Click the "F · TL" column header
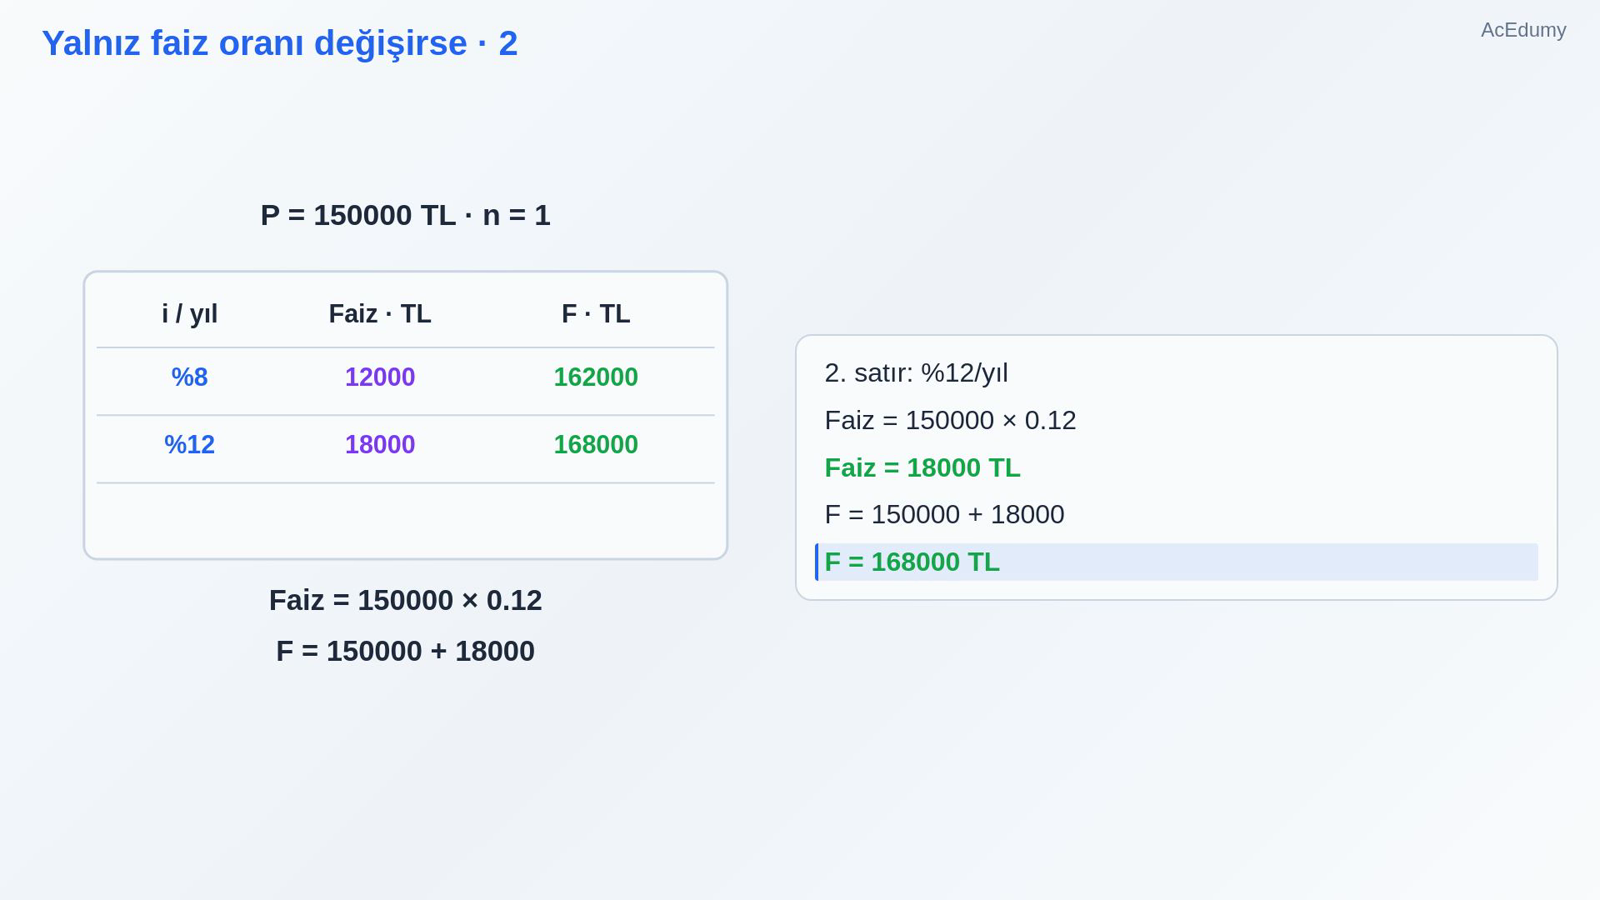The width and height of the screenshot is (1600, 900). coord(596,314)
